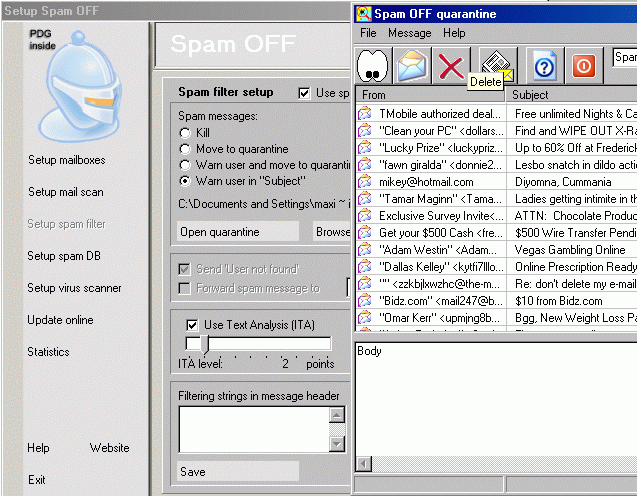
Task: Open the File menu in quarantine window
Action: coord(368,33)
